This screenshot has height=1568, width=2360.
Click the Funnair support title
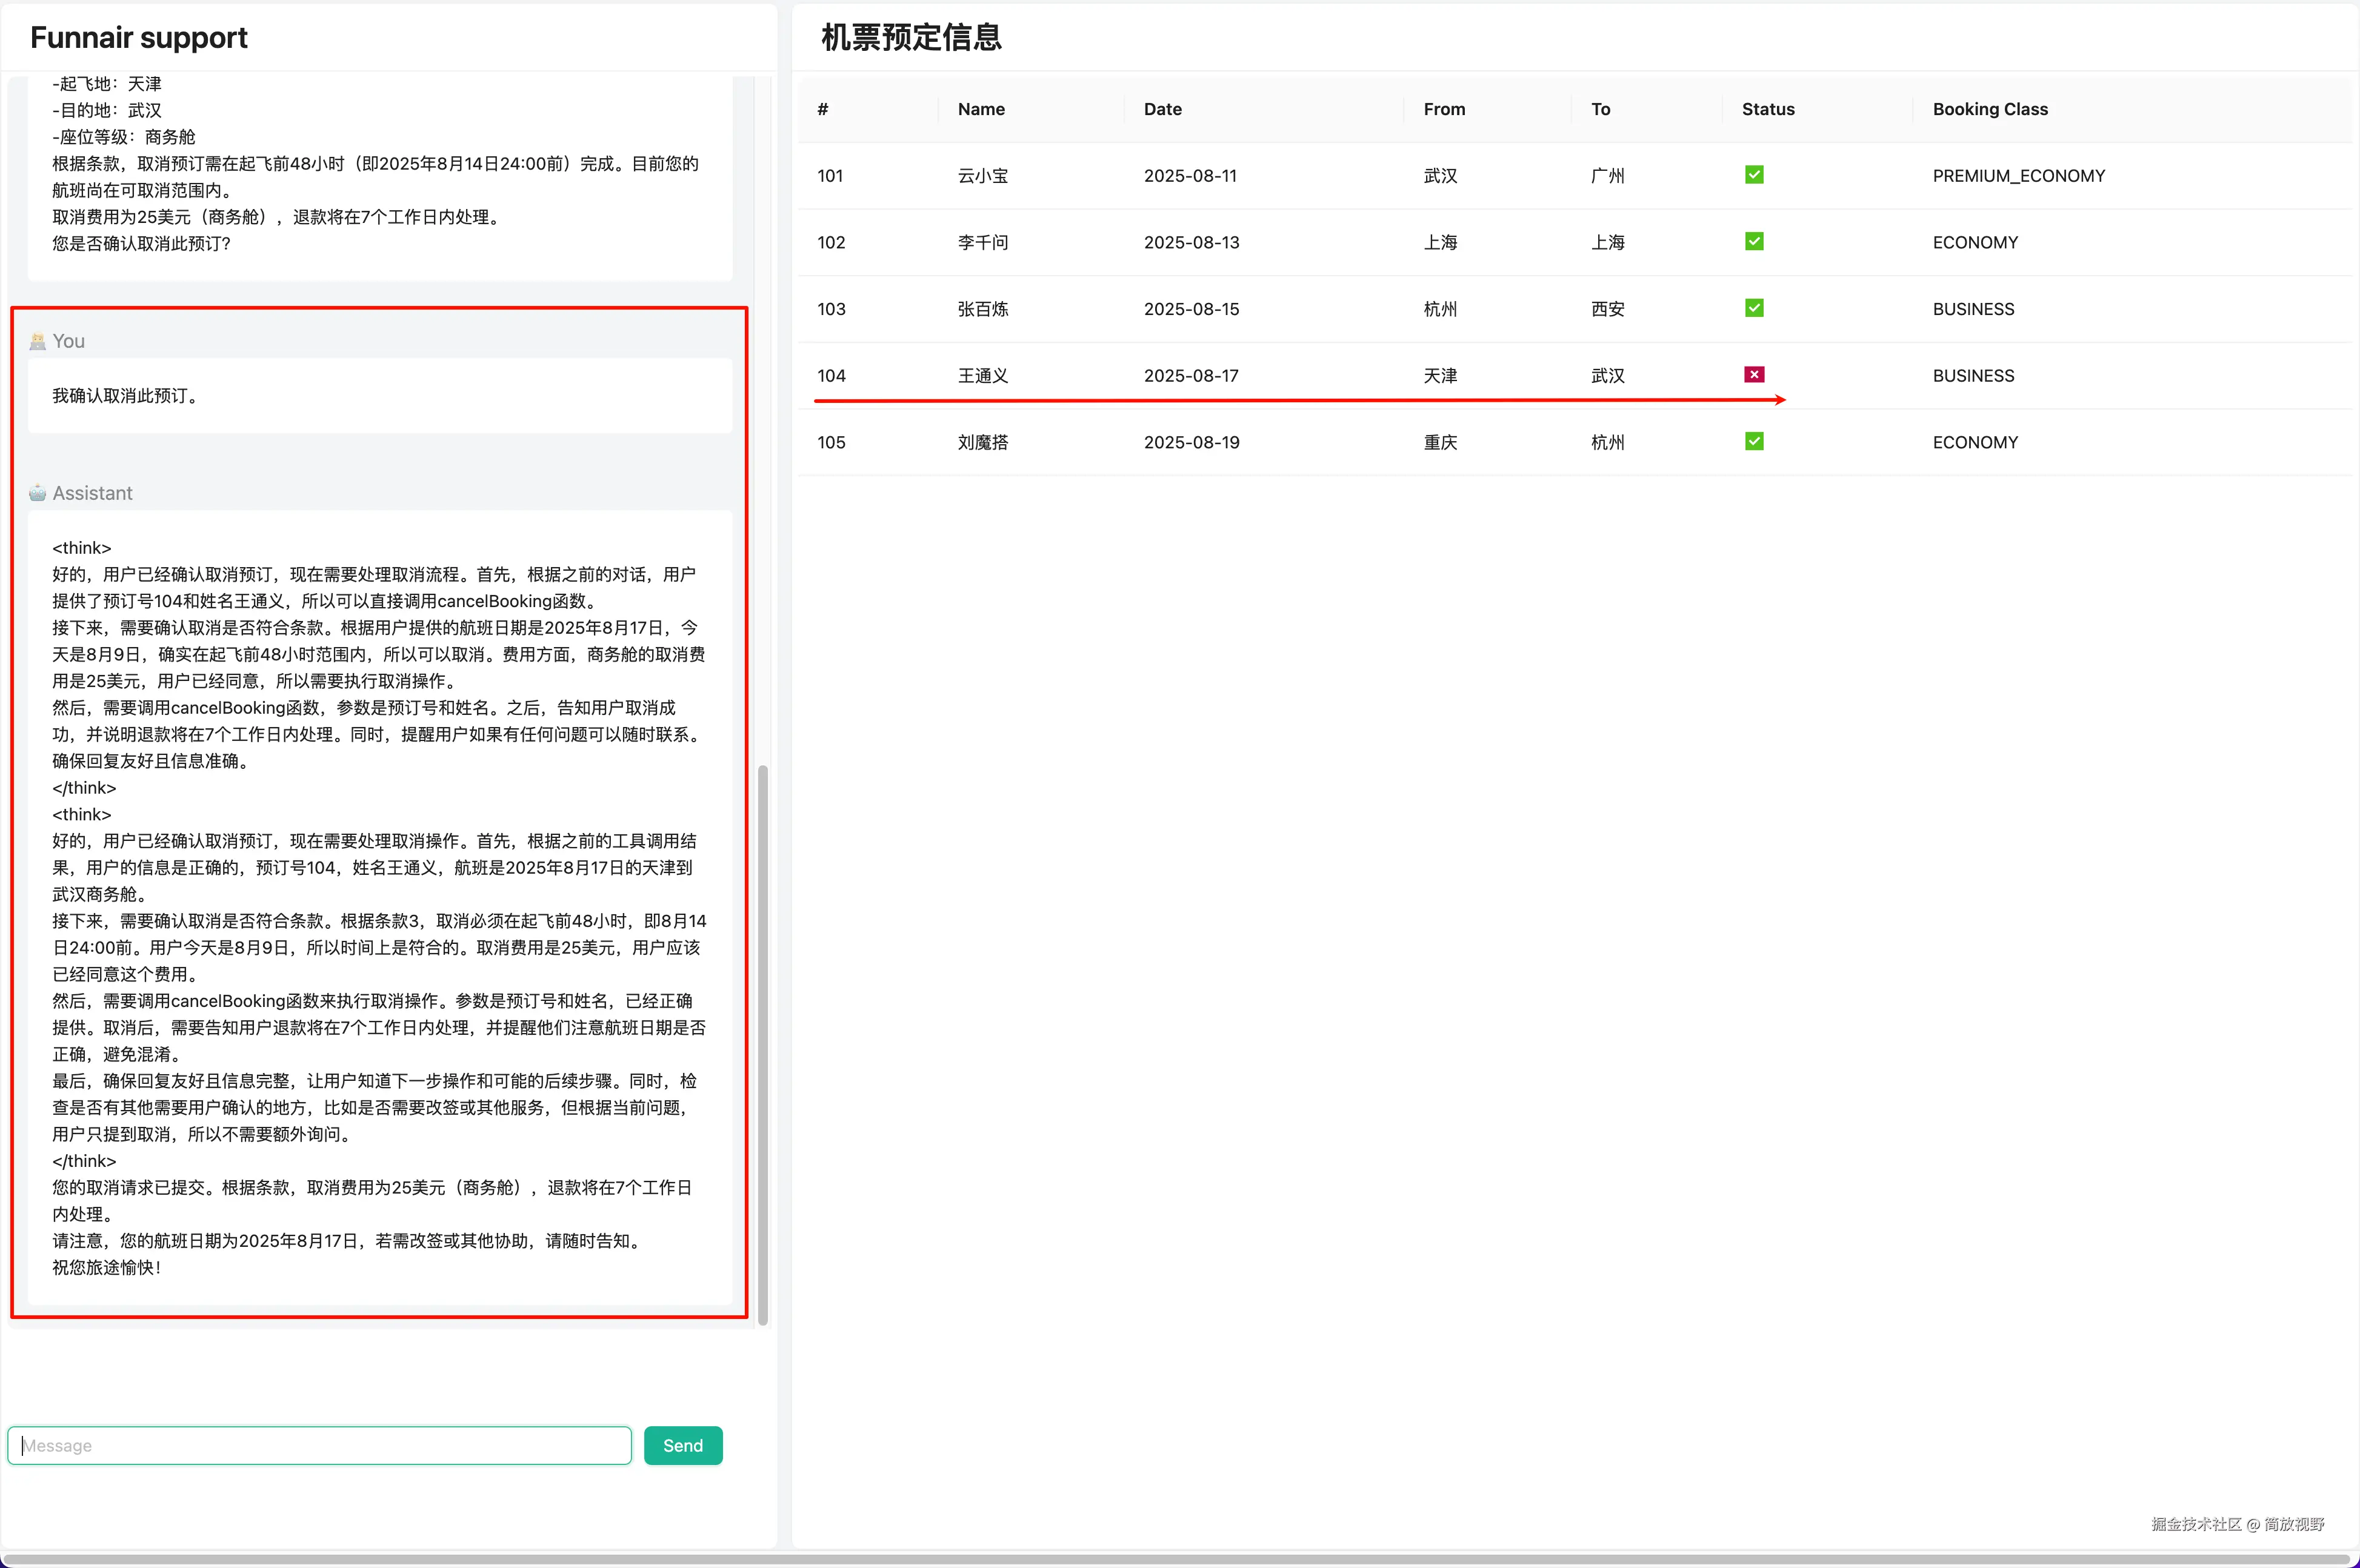point(139,38)
